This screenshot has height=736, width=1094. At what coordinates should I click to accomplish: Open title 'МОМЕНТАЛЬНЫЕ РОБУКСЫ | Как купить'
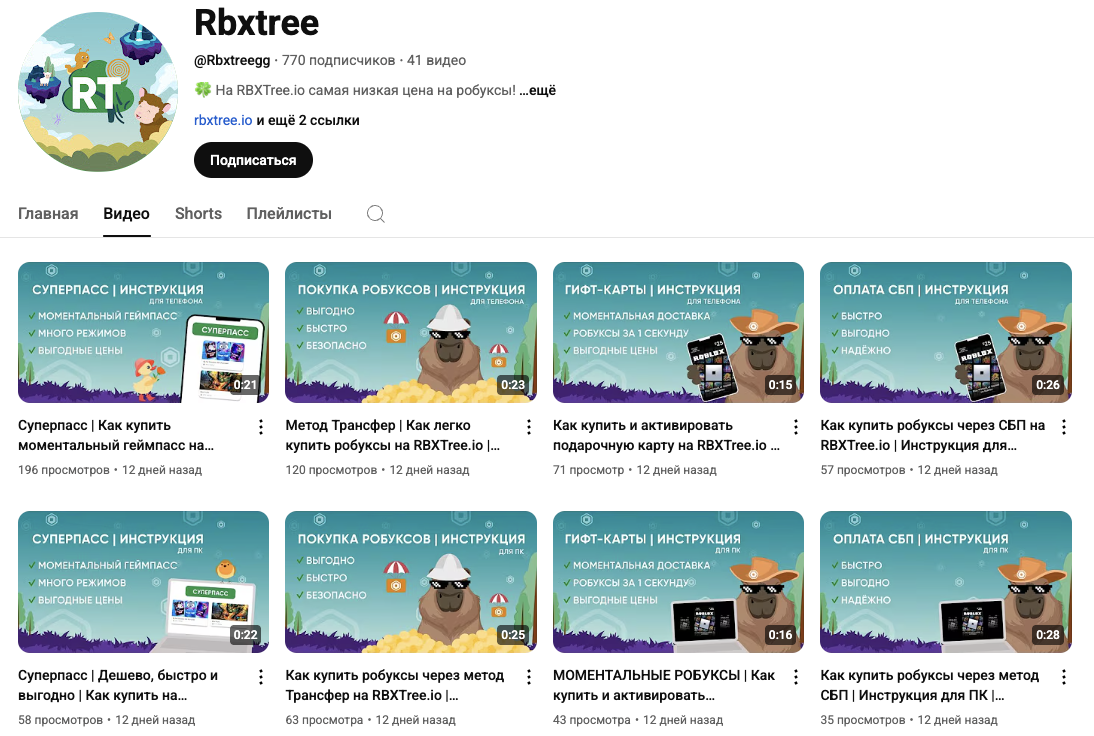point(664,685)
